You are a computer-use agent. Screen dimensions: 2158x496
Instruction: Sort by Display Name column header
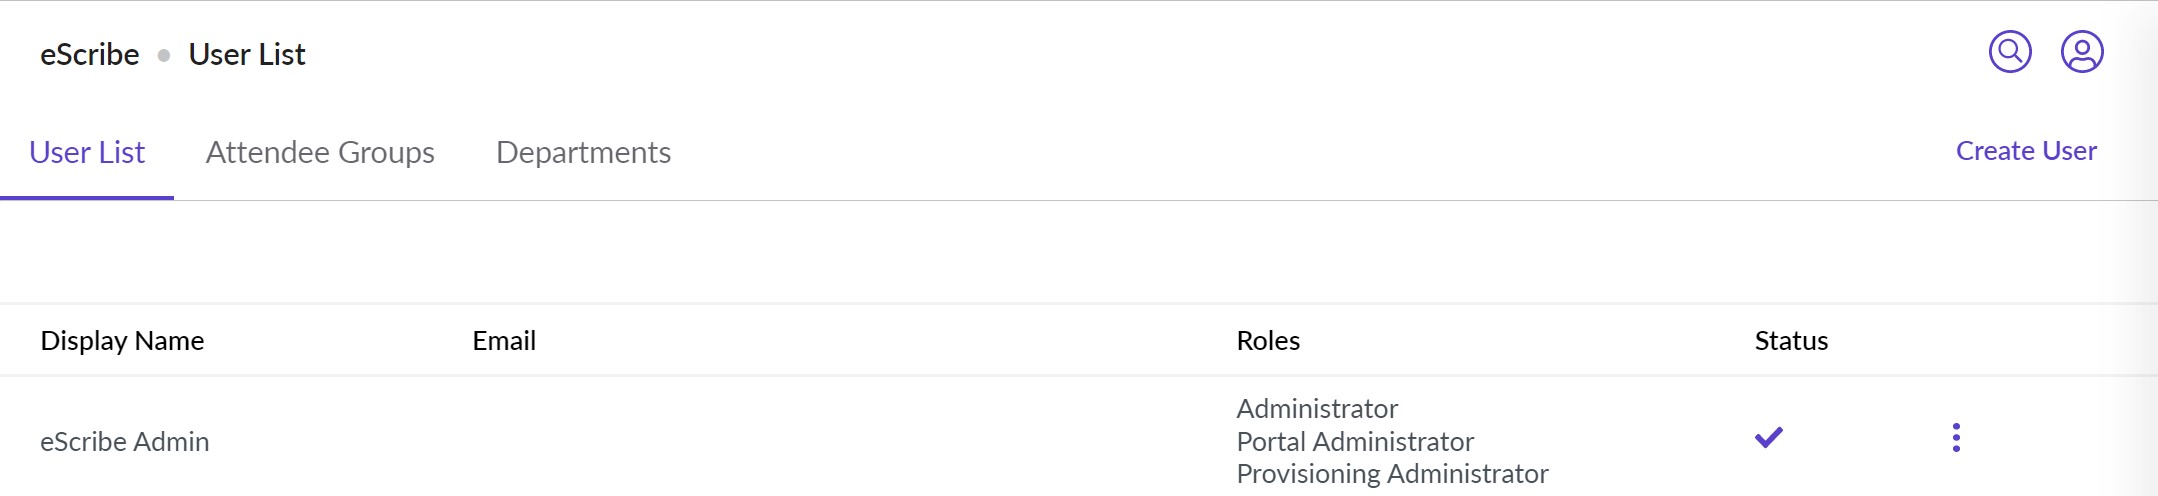[x=122, y=341]
